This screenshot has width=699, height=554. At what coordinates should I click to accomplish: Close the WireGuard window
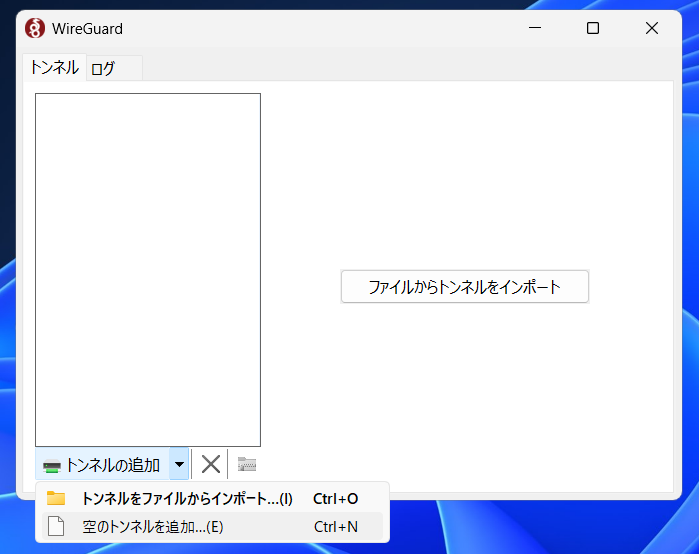pyautogui.click(x=652, y=28)
